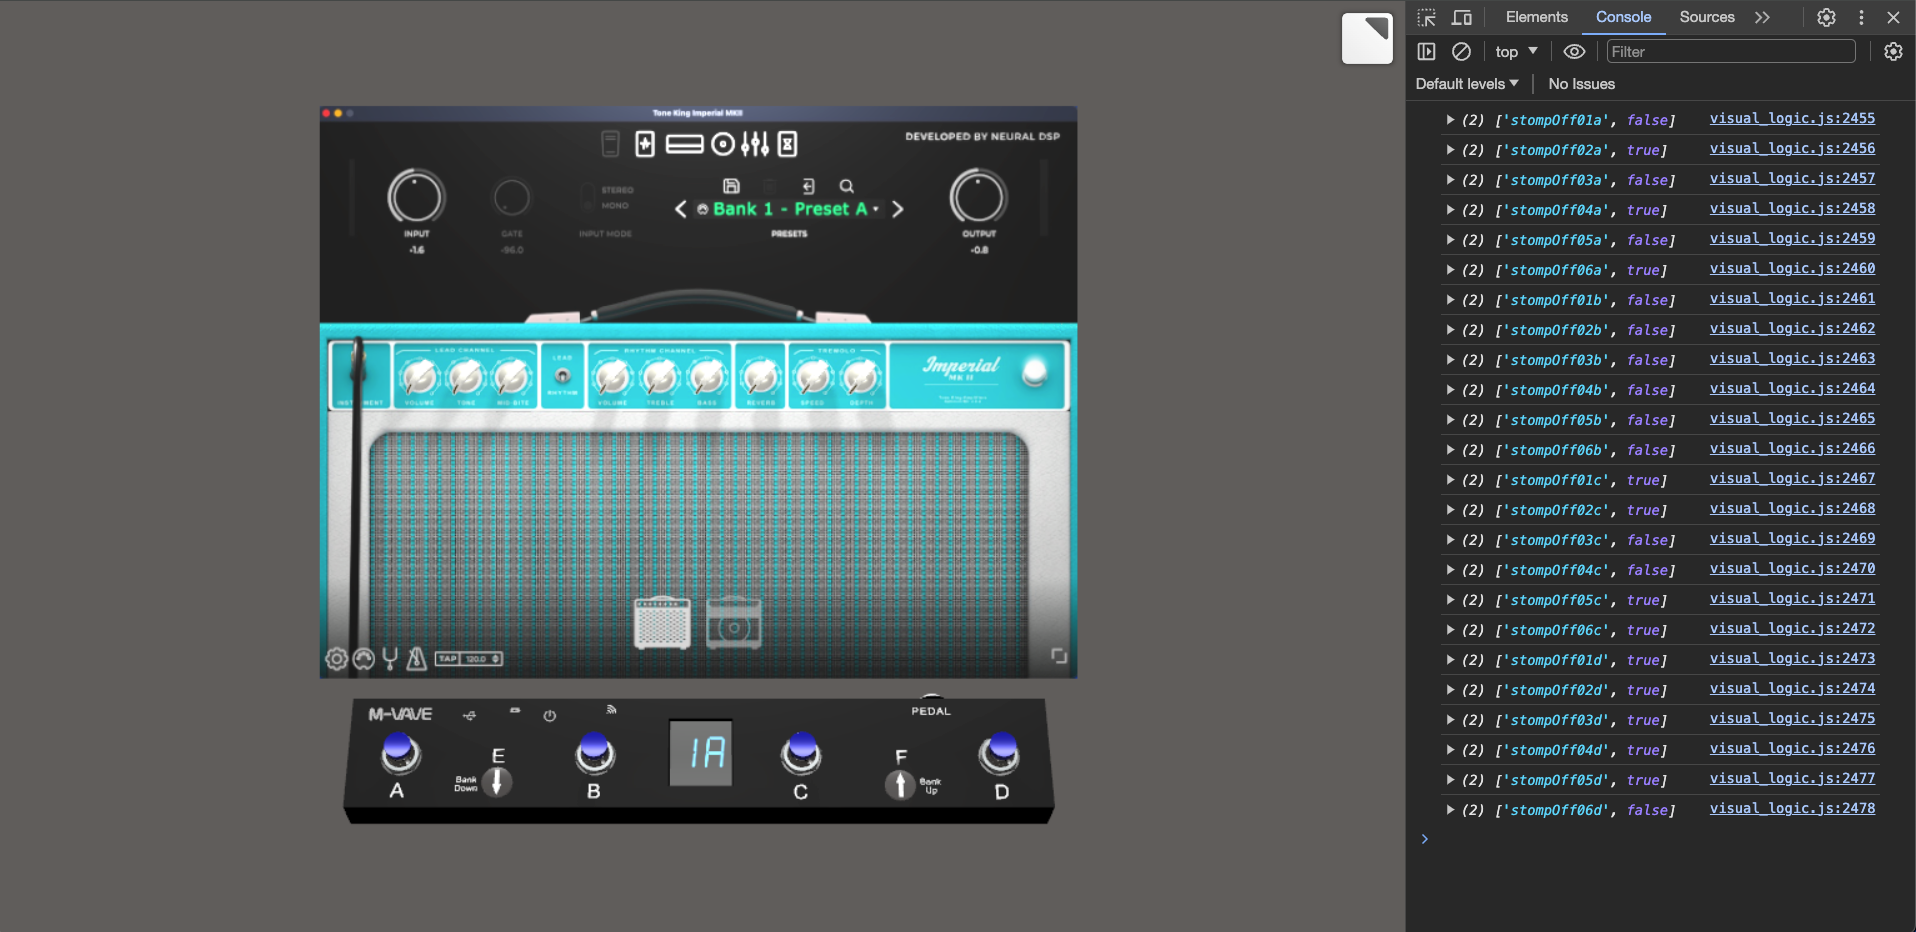
Task: Show console sidebar icon
Action: 1427,52
